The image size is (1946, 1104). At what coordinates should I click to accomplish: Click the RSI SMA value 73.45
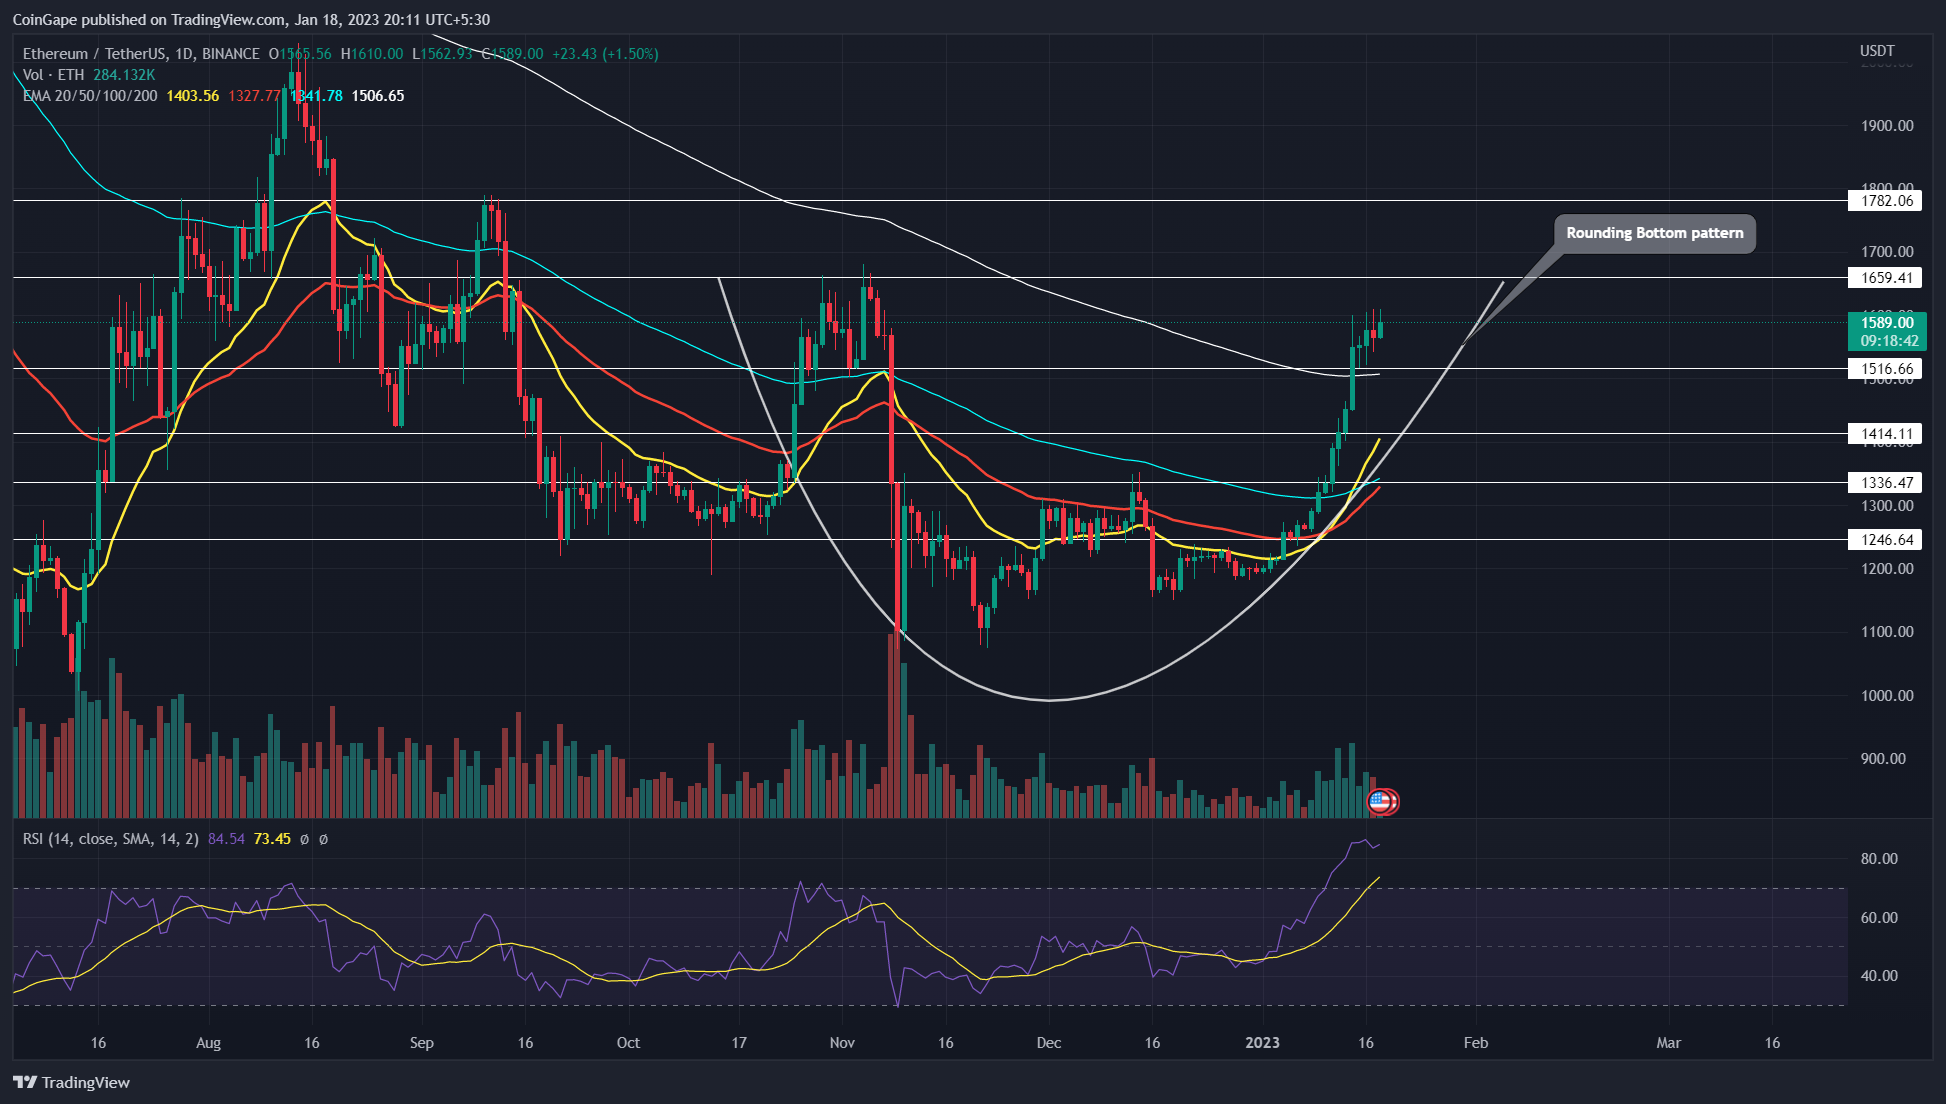coord(272,839)
